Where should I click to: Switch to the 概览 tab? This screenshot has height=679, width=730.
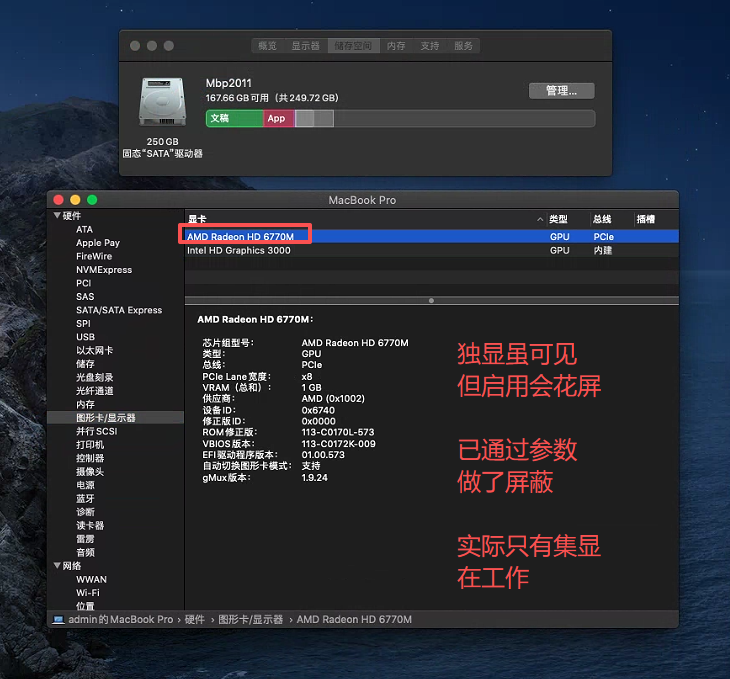pyautogui.click(x=267, y=46)
